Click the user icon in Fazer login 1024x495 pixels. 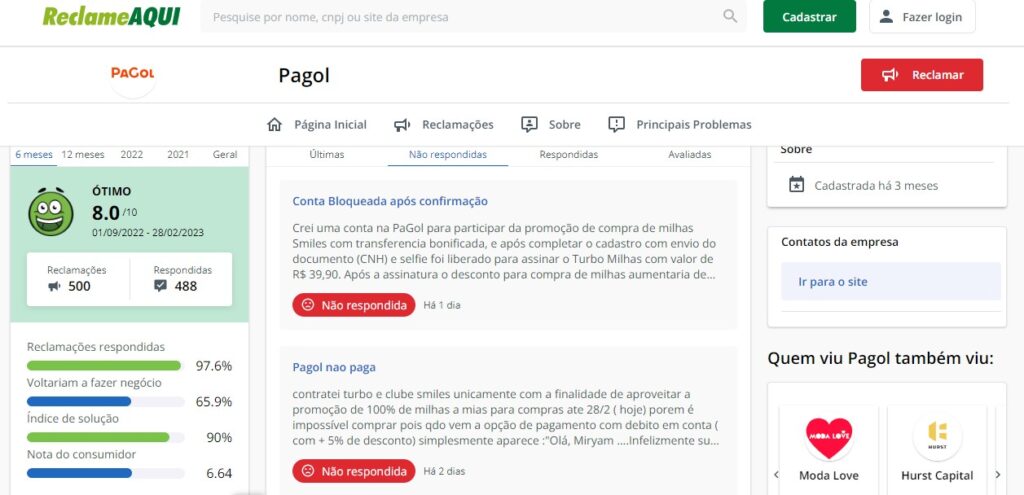[886, 16]
